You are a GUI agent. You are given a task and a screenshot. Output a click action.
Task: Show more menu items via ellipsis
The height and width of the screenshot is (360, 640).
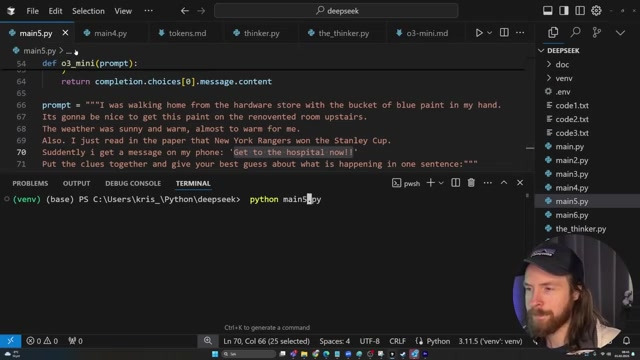[x=149, y=11]
